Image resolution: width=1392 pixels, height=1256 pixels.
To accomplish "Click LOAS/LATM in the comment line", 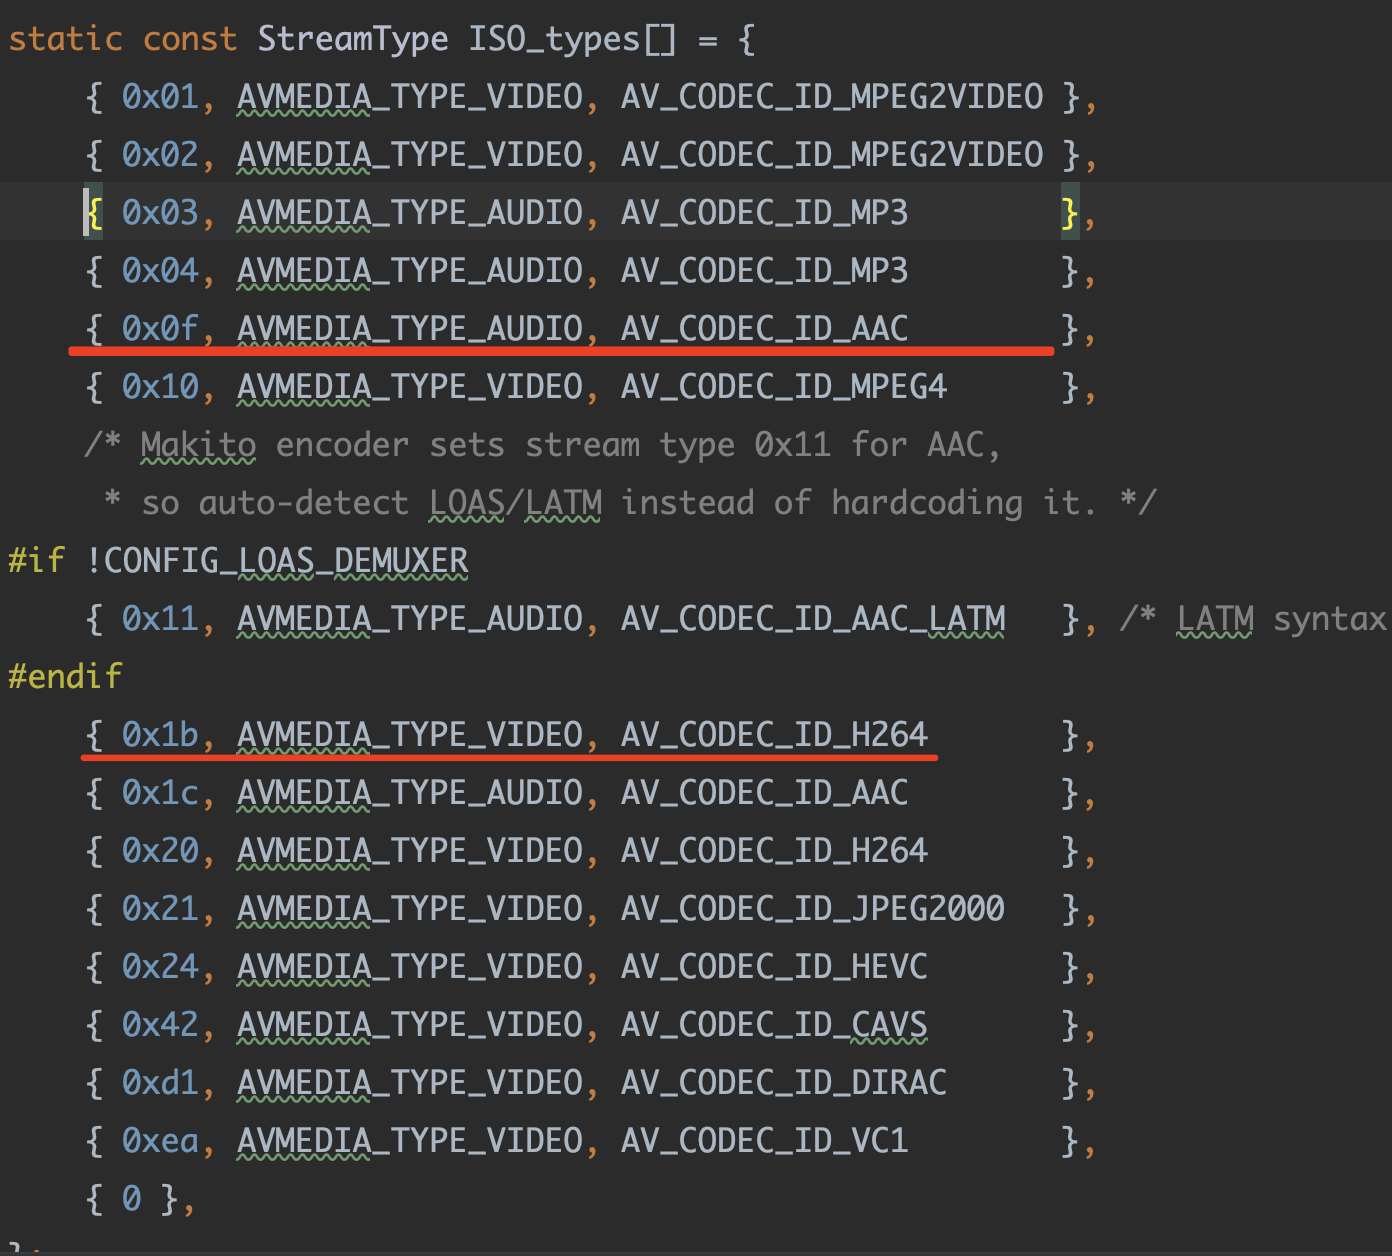I will (x=516, y=503).
